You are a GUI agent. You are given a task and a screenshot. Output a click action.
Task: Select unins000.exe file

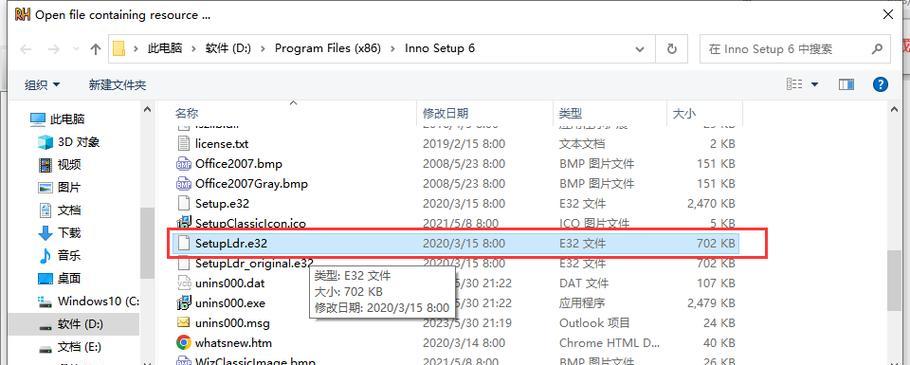point(456,303)
